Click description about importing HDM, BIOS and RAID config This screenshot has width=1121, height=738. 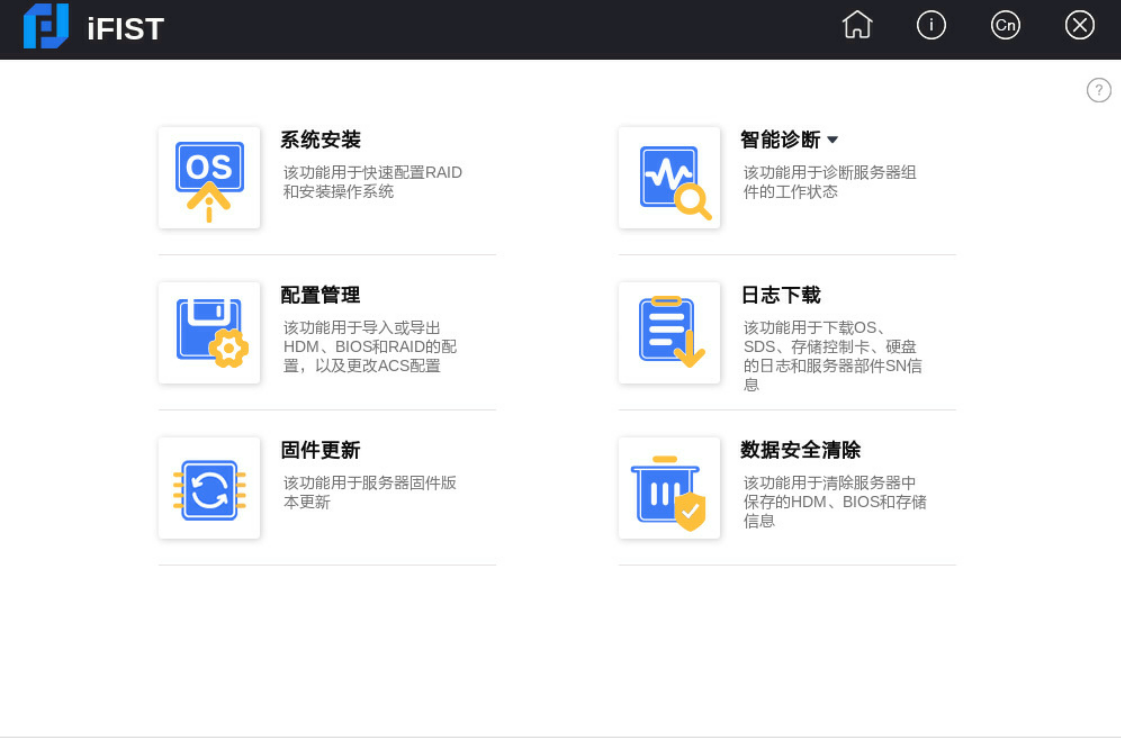pos(370,347)
